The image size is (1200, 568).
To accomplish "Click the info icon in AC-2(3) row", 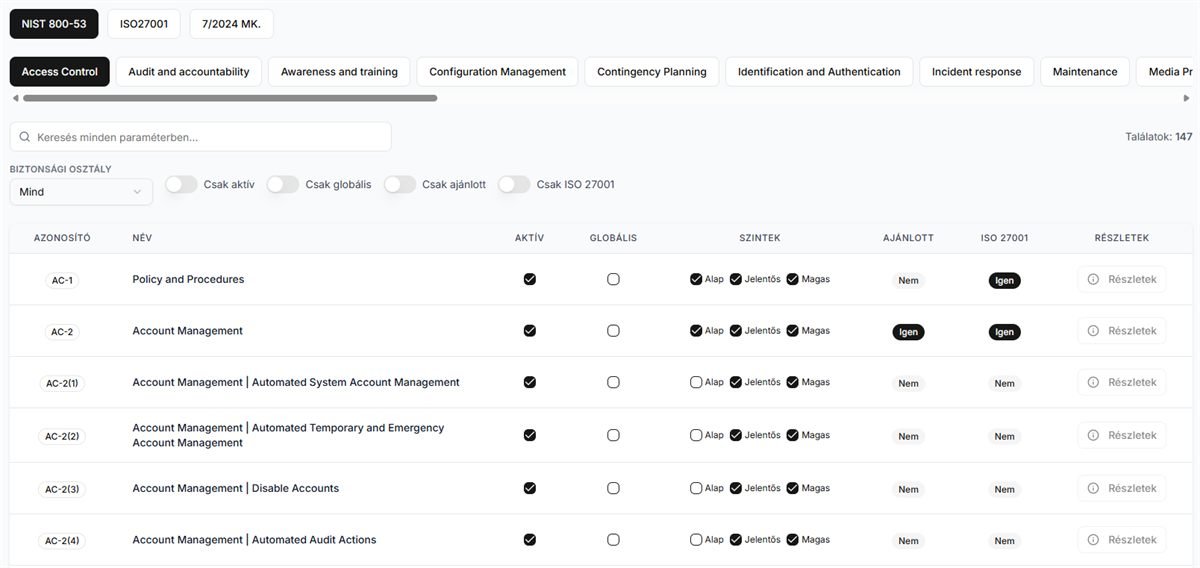I will tap(1093, 489).
